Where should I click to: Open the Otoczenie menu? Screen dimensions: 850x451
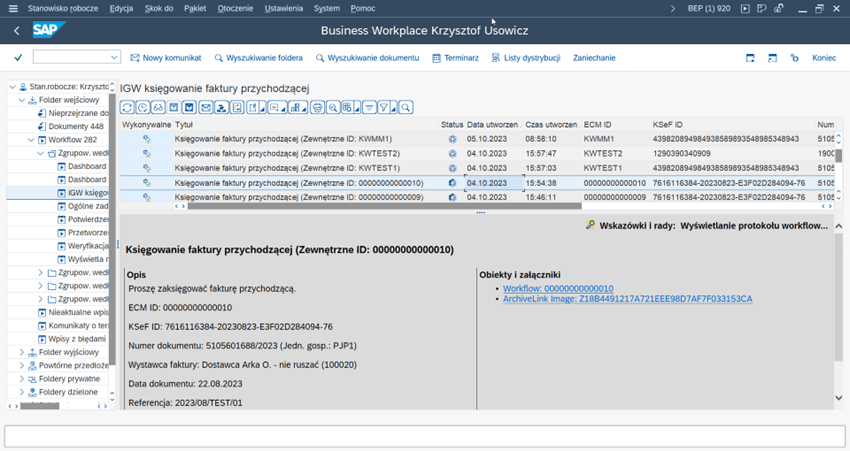[235, 8]
